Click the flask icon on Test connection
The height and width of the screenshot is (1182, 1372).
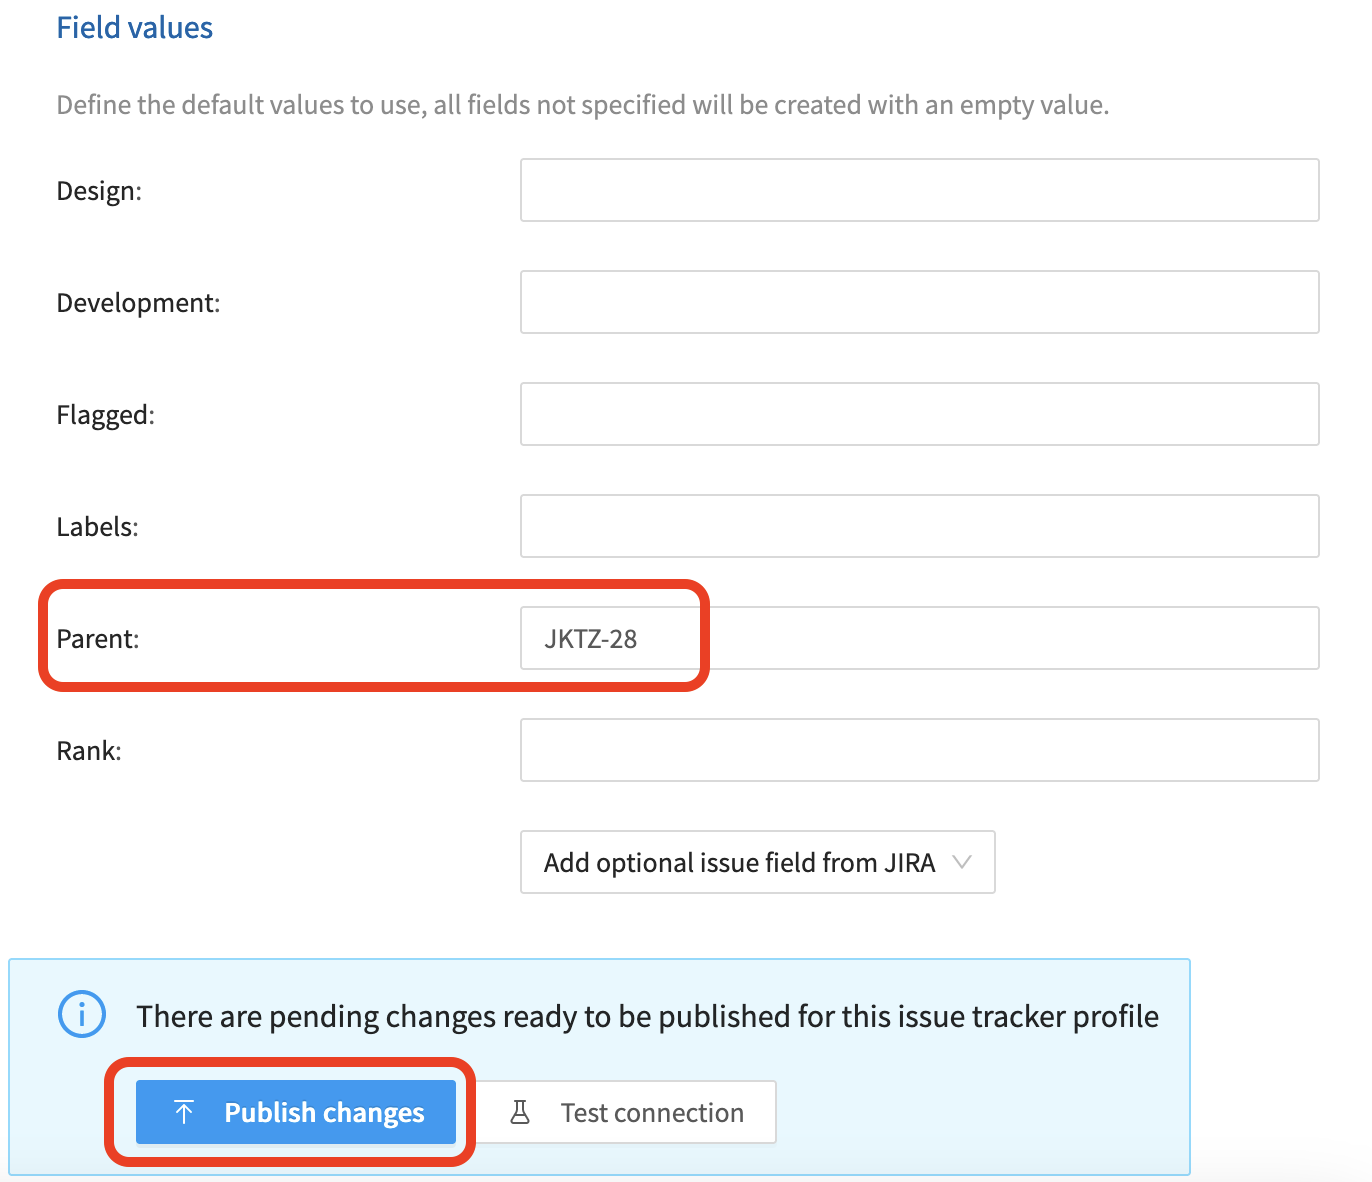pos(522,1111)
